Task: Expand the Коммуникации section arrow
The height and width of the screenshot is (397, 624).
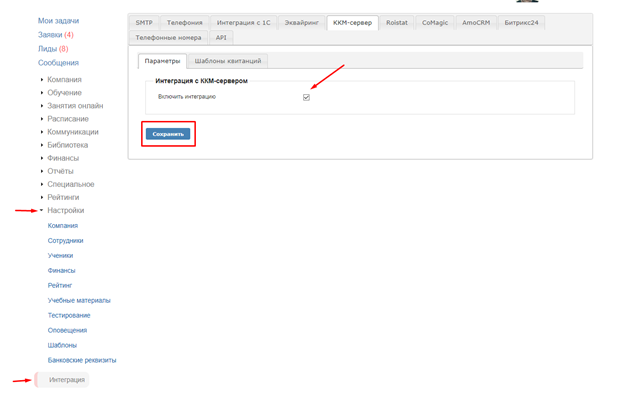Action: click(x=42, y=132)
